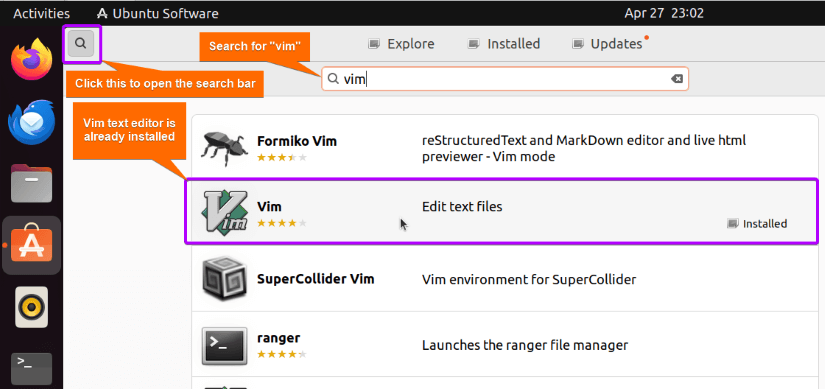Open Rhythmbox music player from the dock

pyautogui.click(x=32, y=307)
